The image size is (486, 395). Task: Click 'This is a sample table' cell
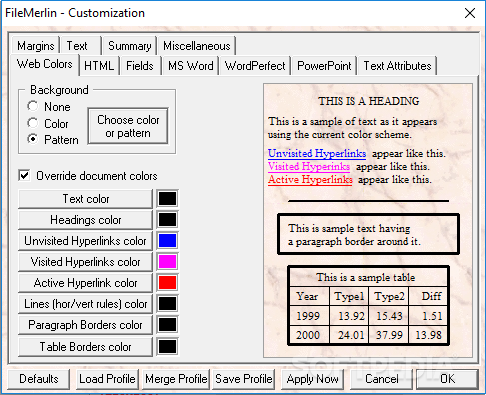tap(368, 277)
